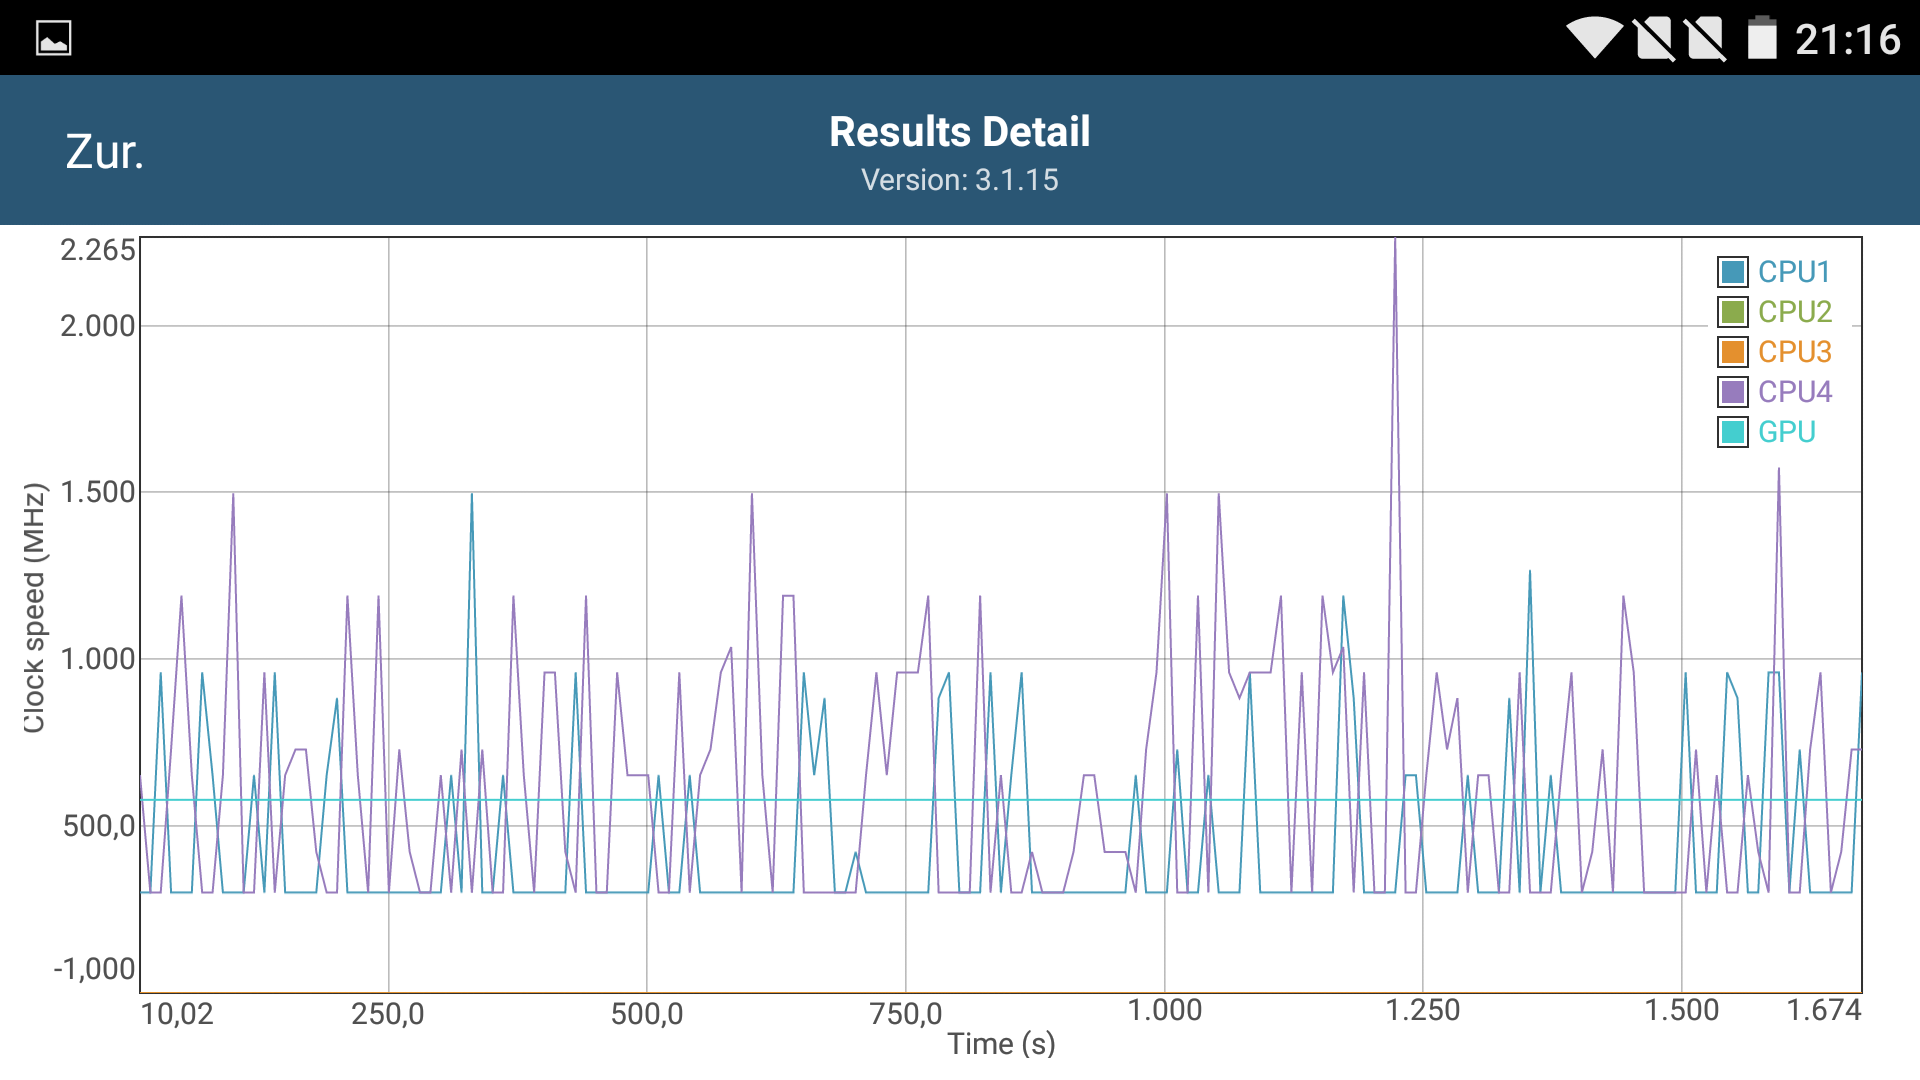Tap the Results Detail title
The height and width of the screenshot is (1080, 1920).
(959, 132)
